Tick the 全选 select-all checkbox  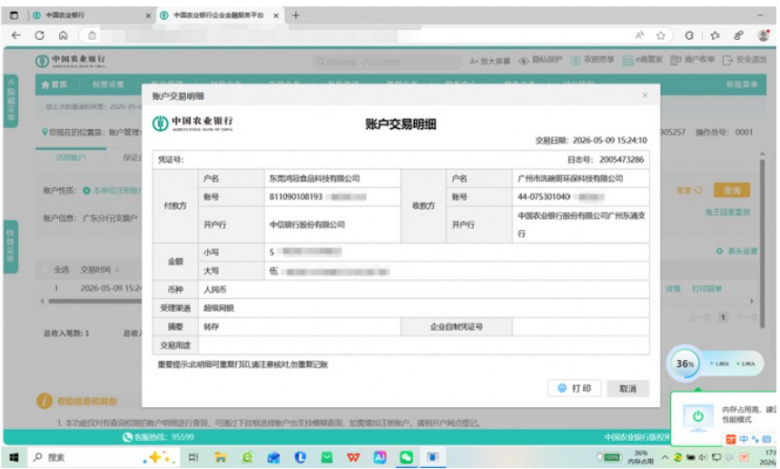click(x=45, y=270)
